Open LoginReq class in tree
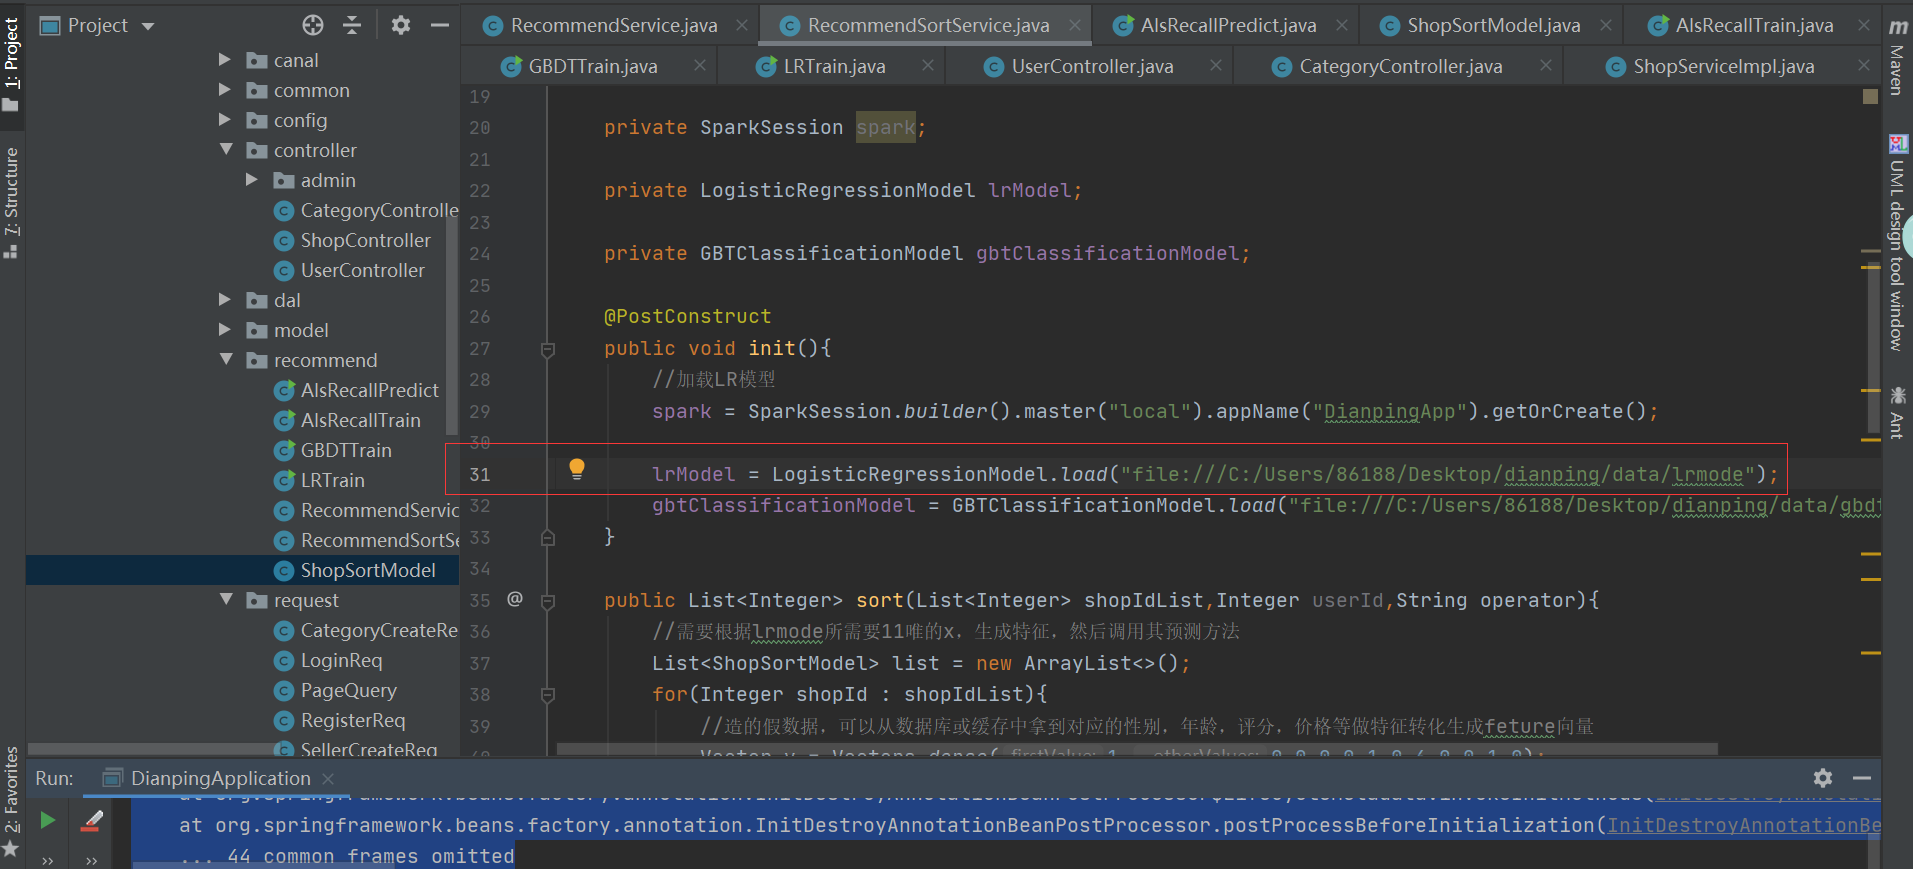 341,660
